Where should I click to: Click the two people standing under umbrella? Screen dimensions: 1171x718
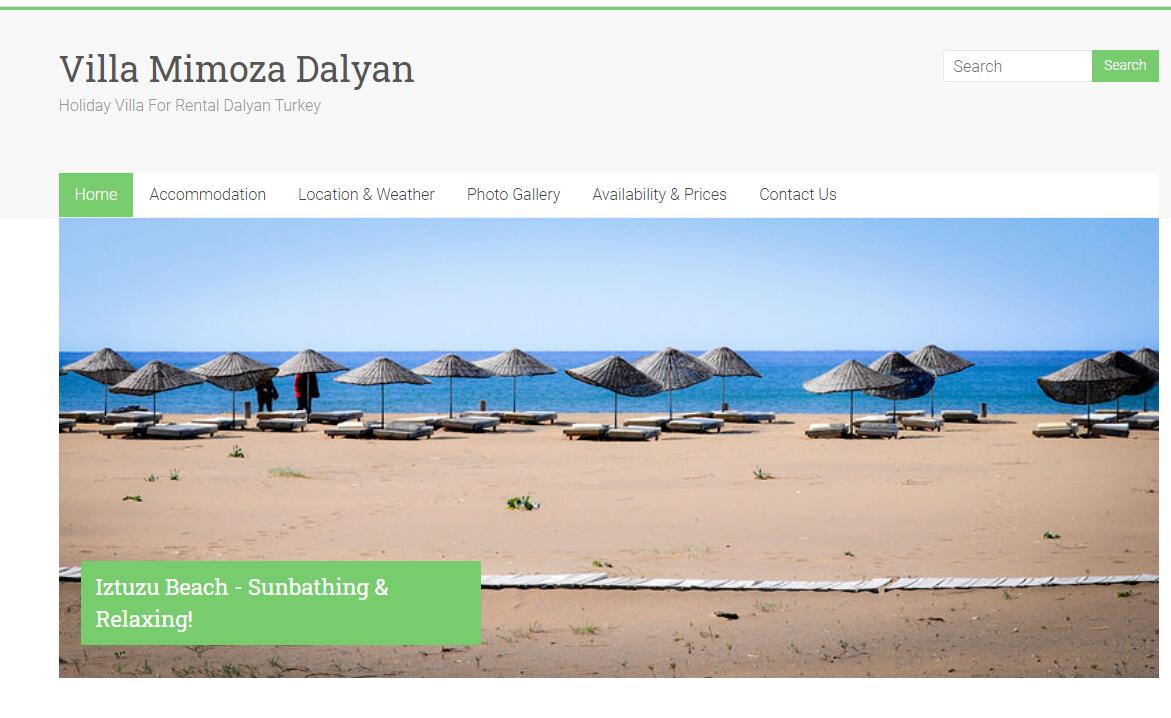pos(288,392)
